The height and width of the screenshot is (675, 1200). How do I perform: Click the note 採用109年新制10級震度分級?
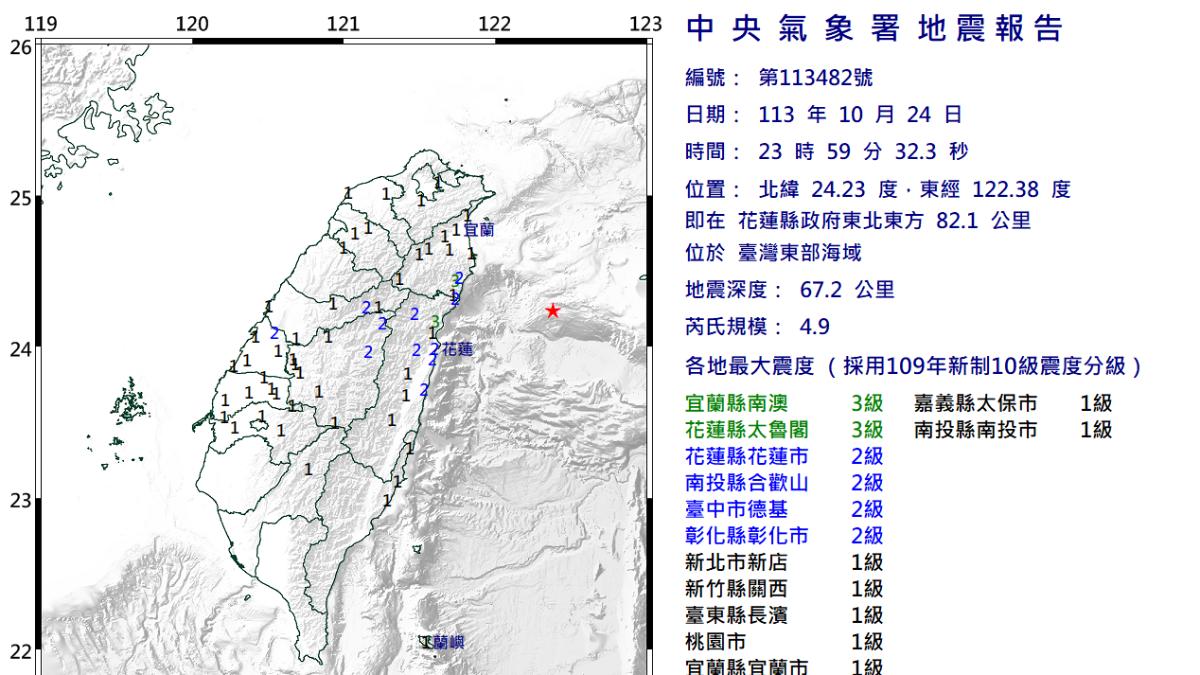coord(987,366)
